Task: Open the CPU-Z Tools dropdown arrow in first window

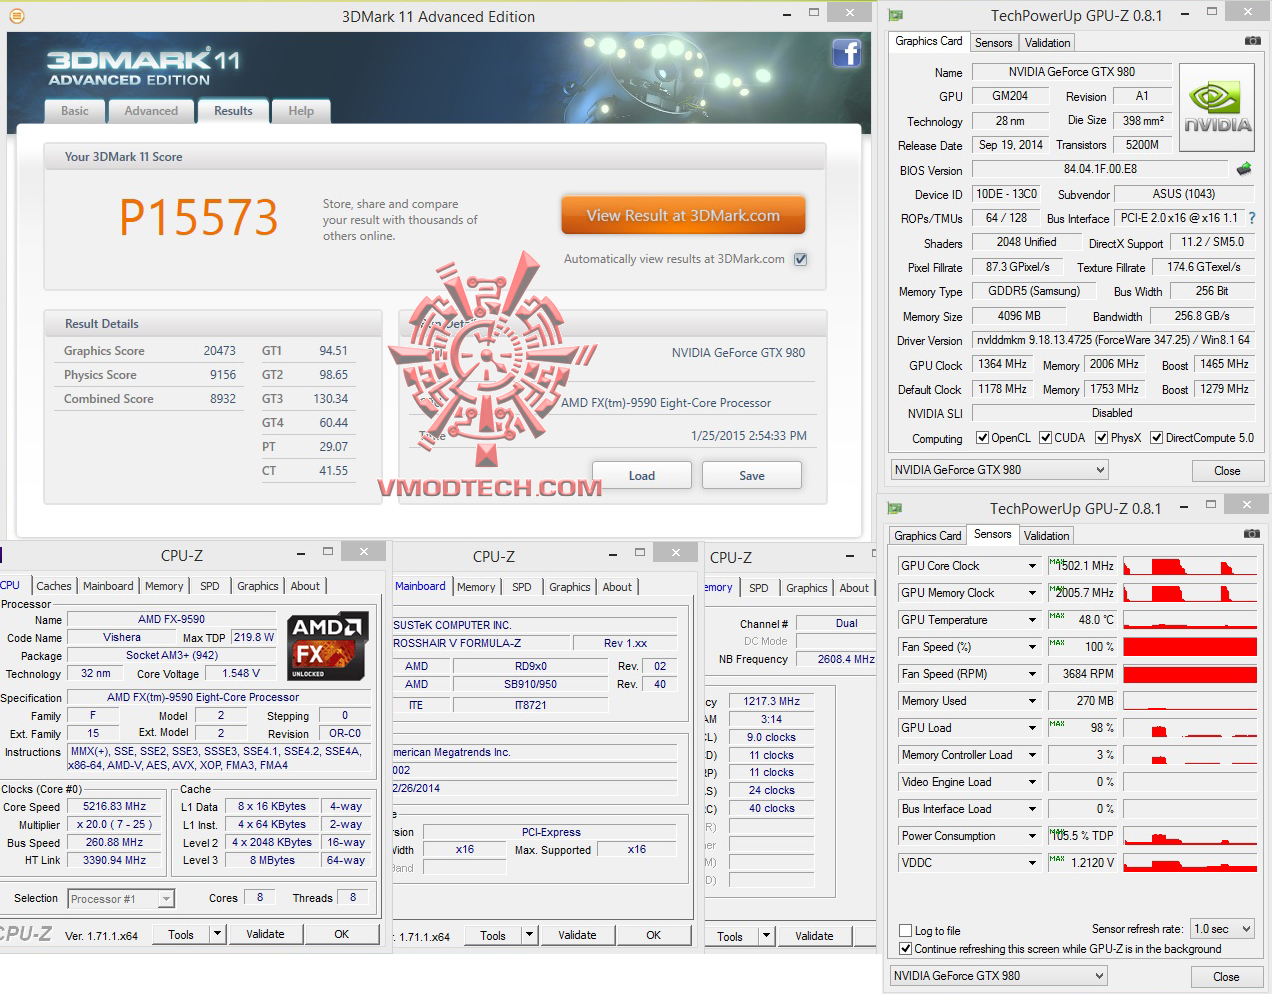Action: coord(217,934)
